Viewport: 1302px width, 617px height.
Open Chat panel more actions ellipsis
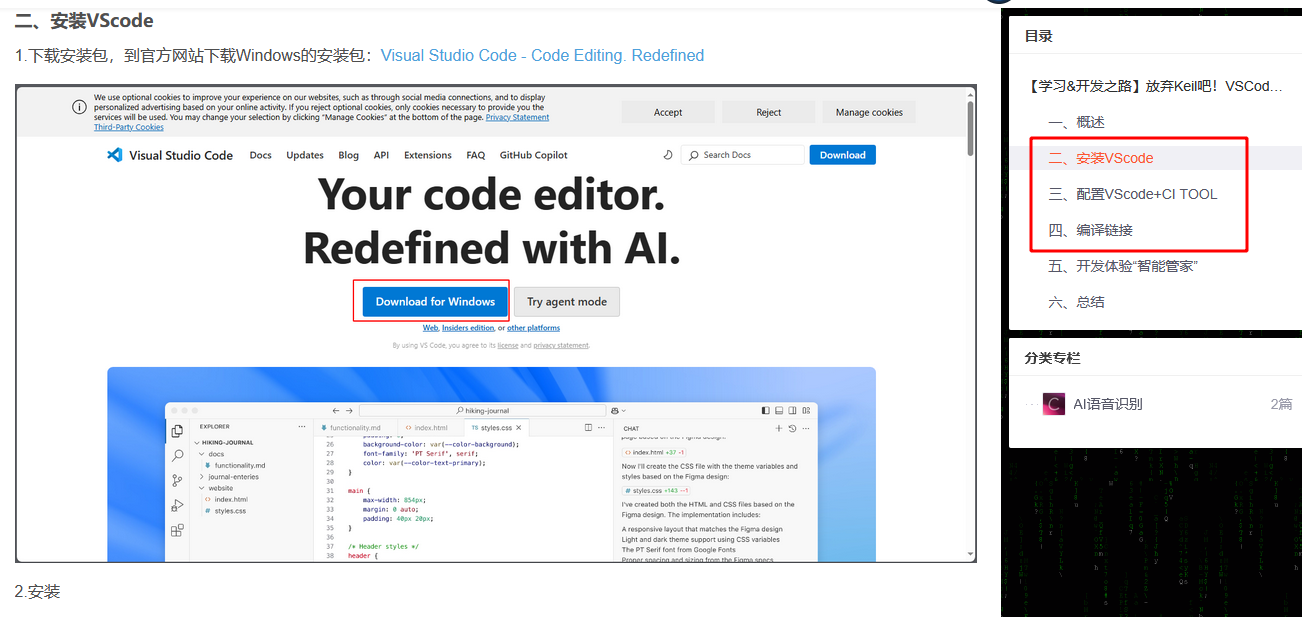coord(805,428)
